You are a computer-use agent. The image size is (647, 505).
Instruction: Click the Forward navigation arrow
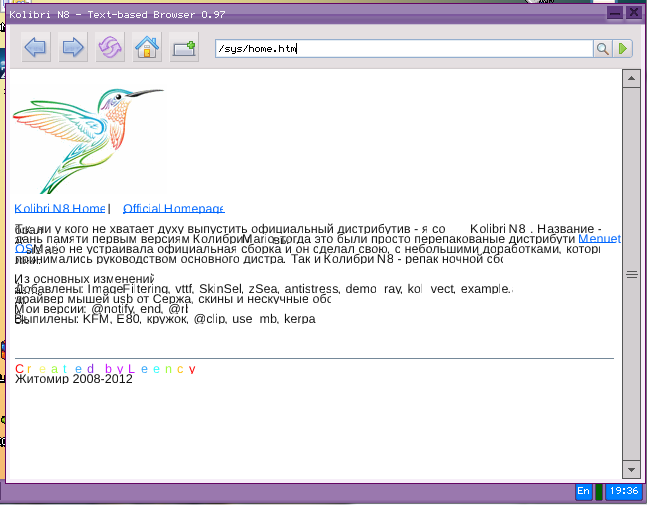pos(73,48)
